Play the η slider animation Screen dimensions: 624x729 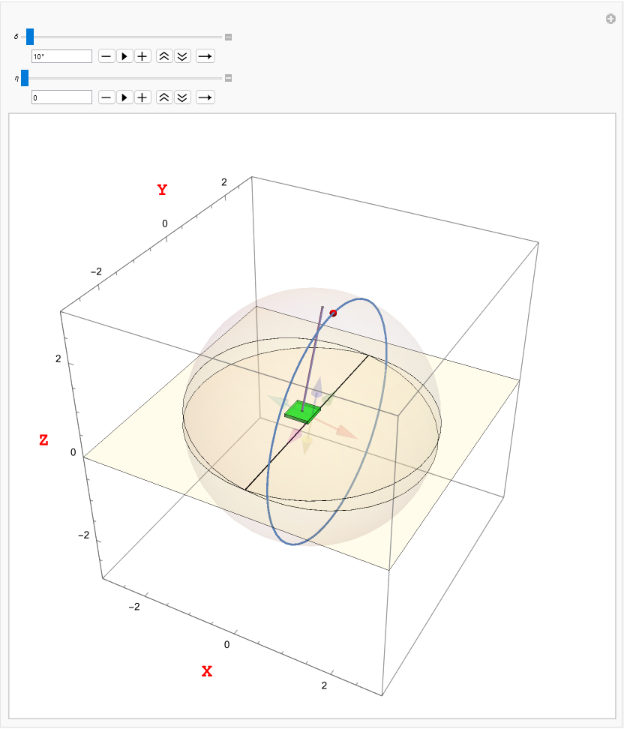124,97
